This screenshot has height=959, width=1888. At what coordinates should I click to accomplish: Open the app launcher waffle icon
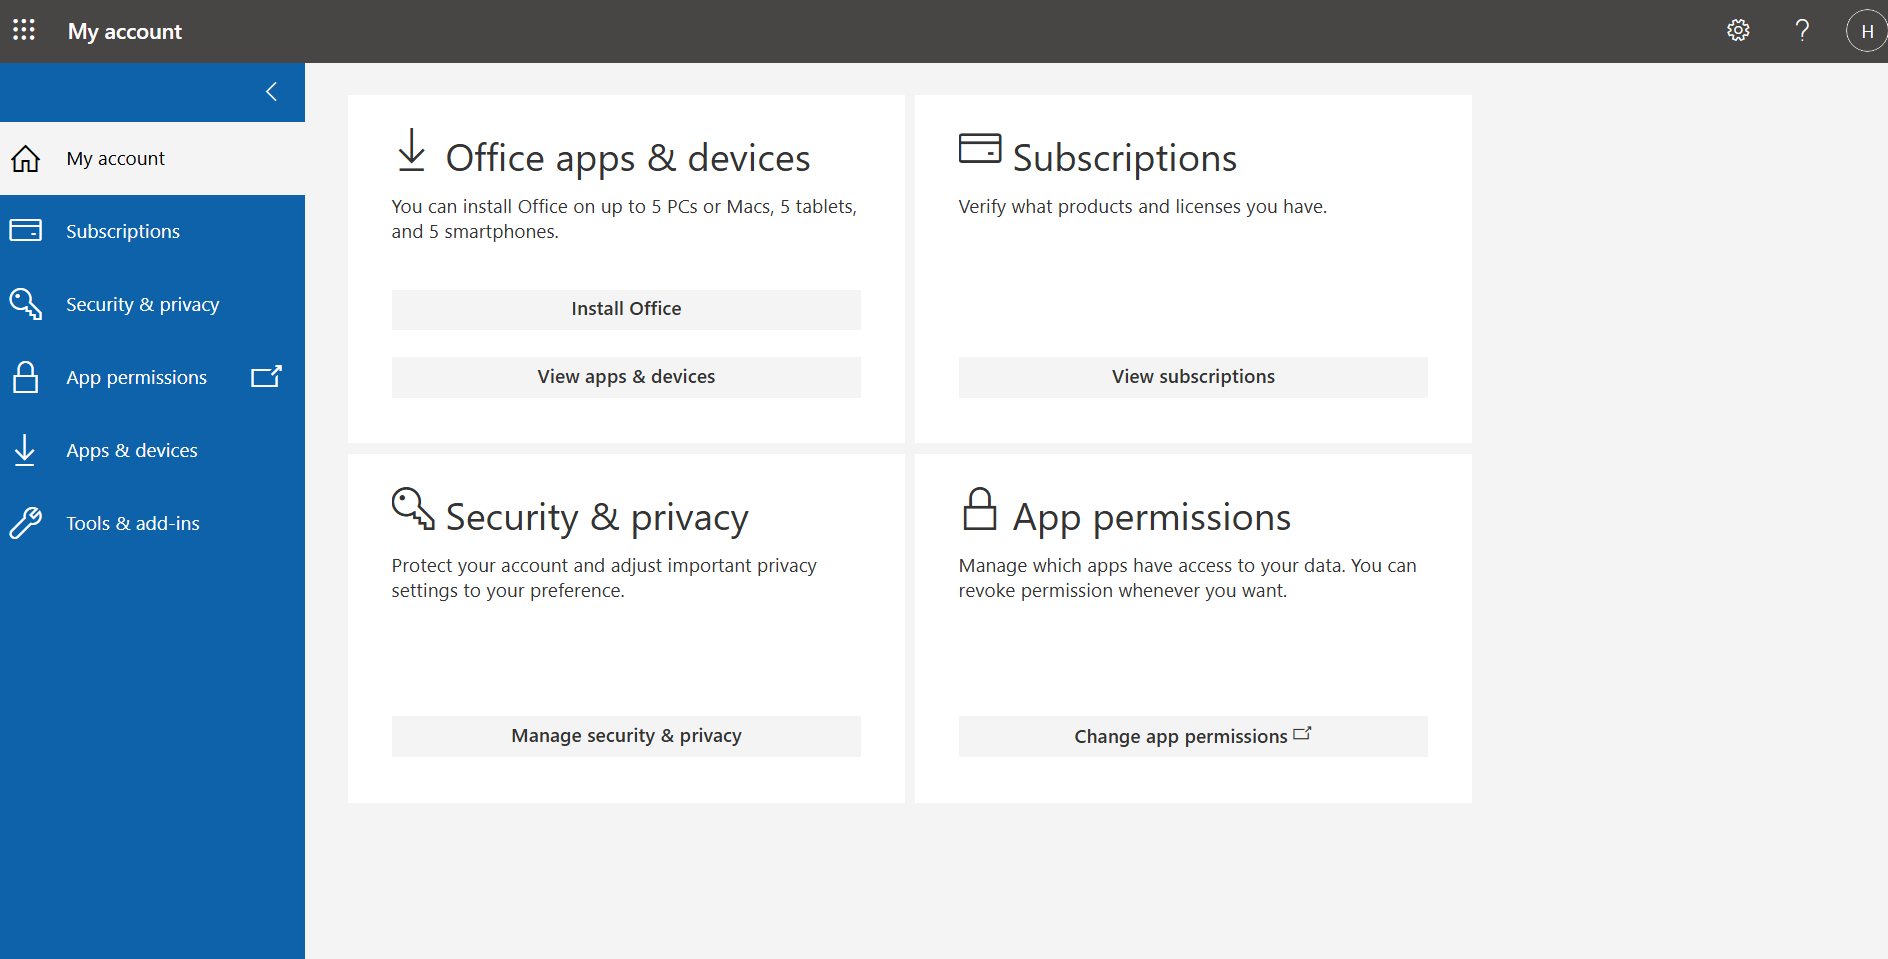(x=24, y=30)
